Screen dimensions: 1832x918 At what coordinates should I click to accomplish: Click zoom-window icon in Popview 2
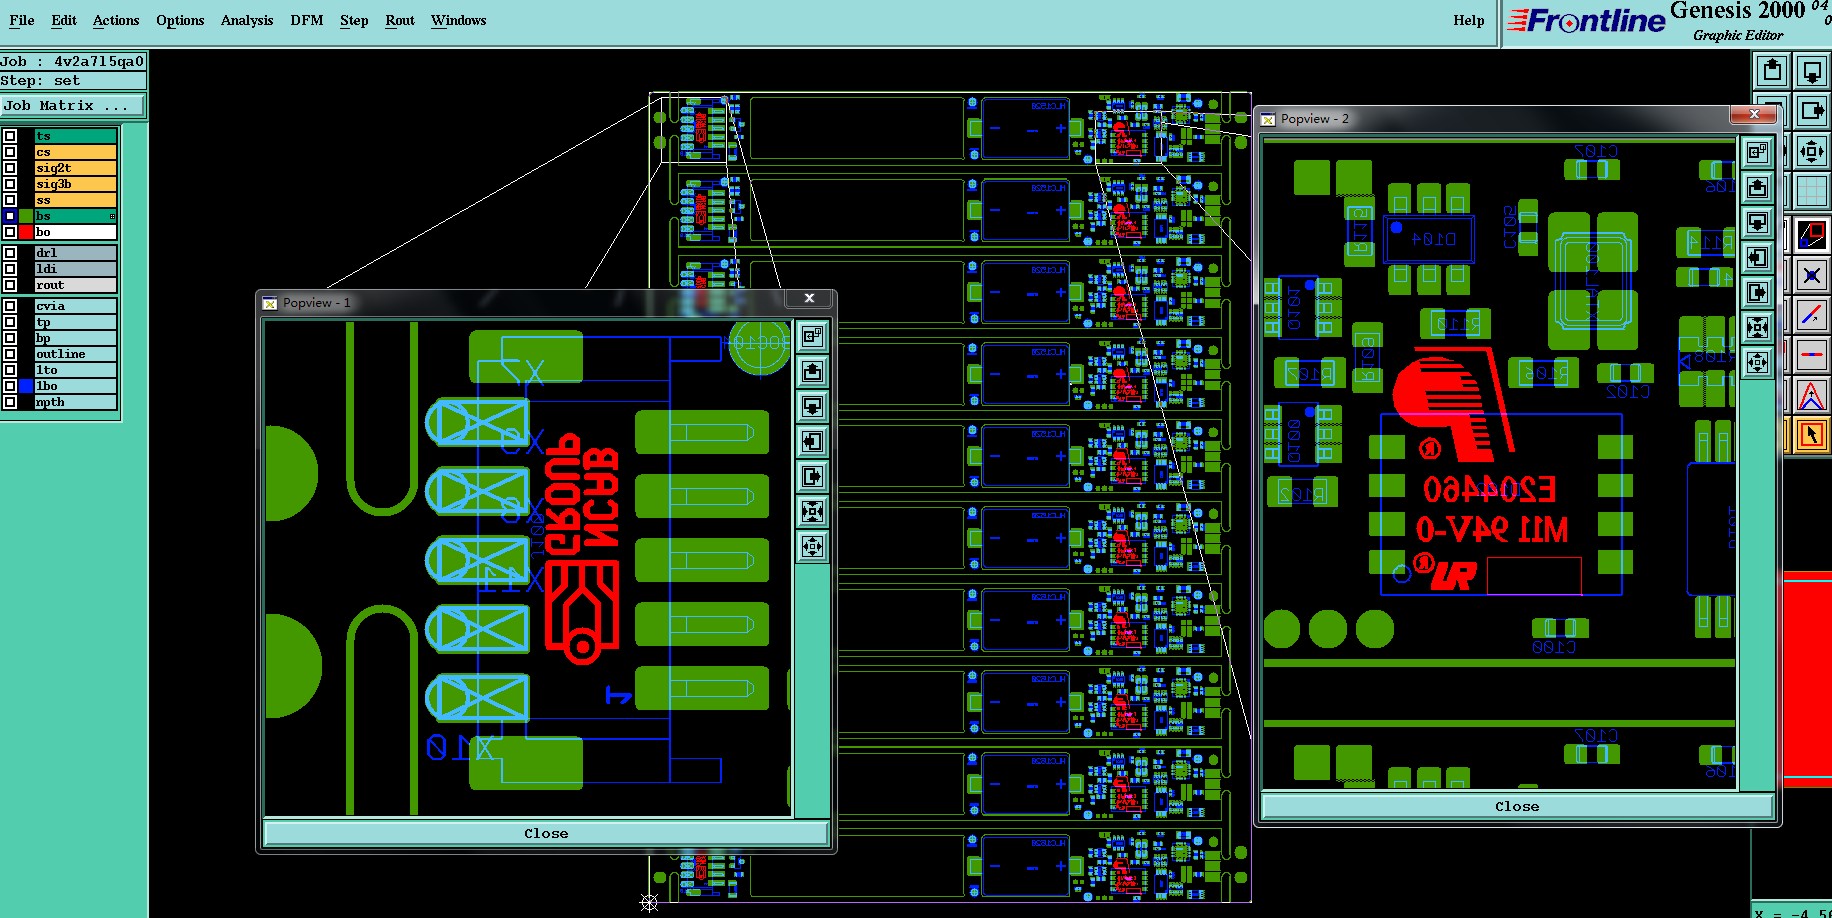(x=1757, y=152)
